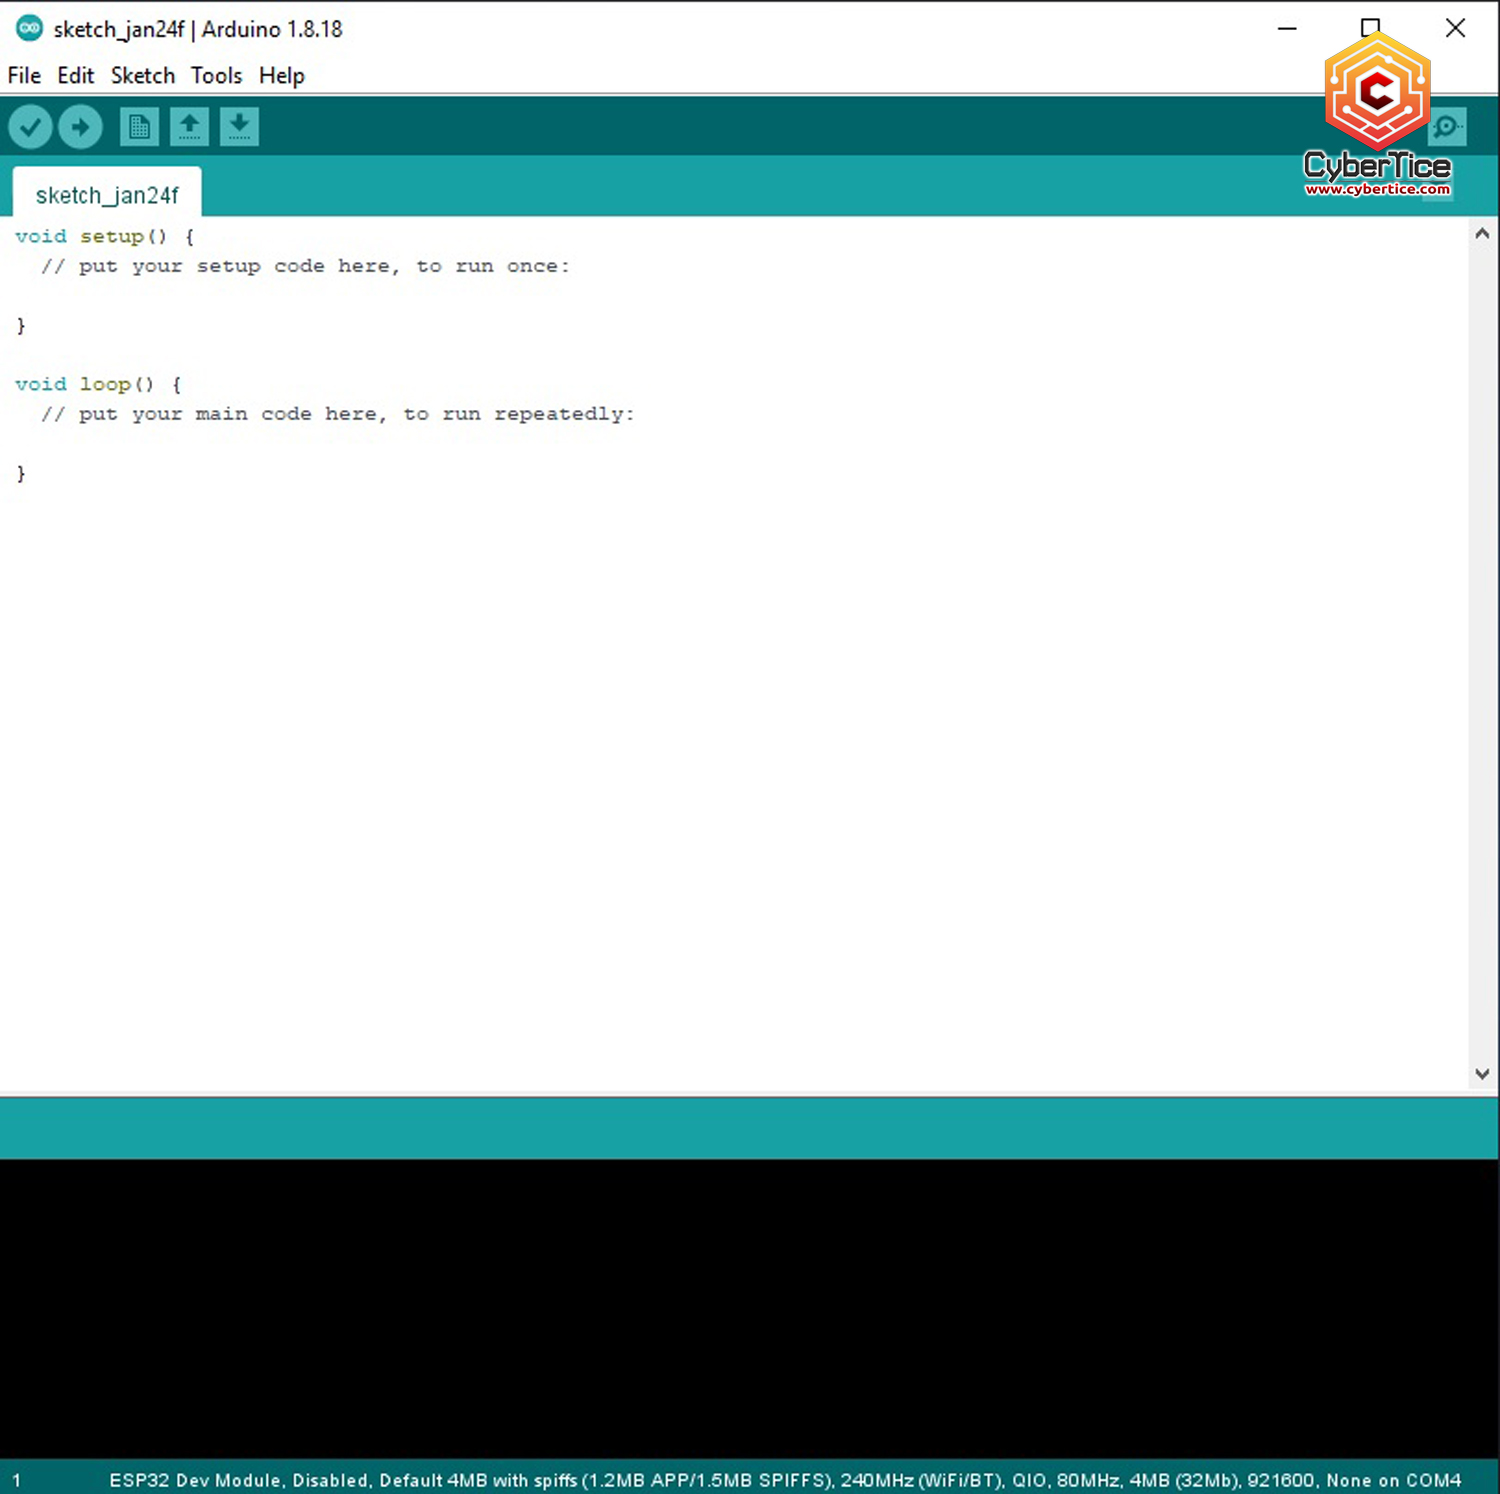Click the Arduino logo in title bar
The width and height of the screenshot is (1500, 1494).
click(x=29, y=29)
